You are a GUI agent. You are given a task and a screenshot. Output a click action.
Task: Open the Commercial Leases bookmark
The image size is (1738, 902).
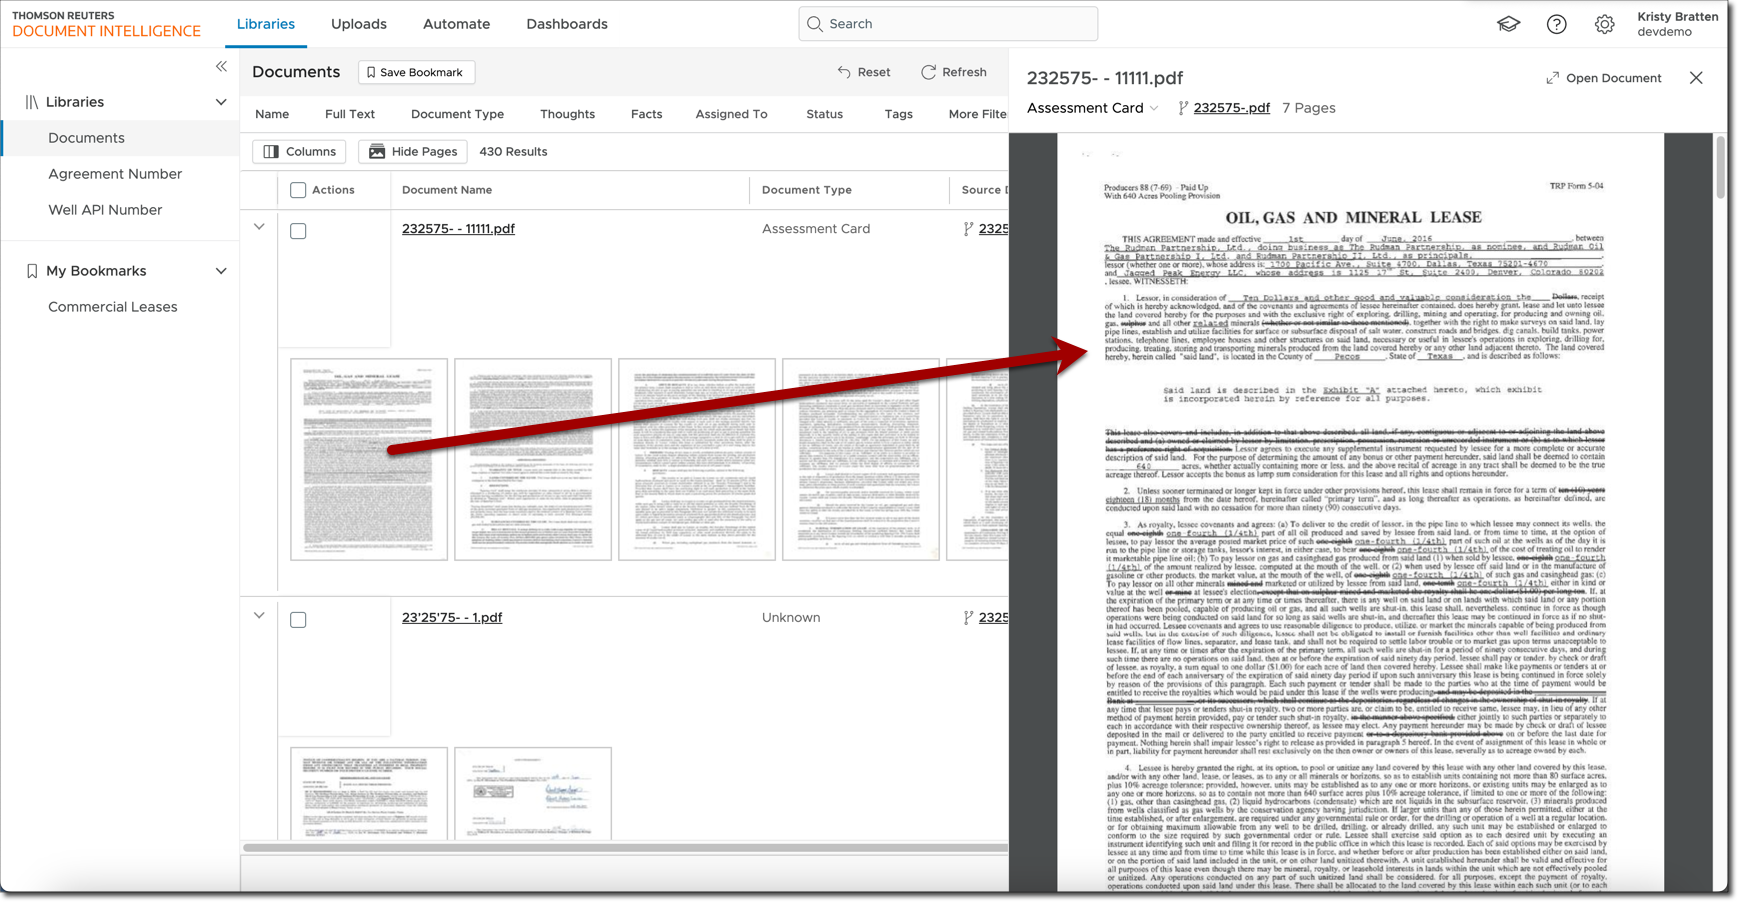pos(112,306)
